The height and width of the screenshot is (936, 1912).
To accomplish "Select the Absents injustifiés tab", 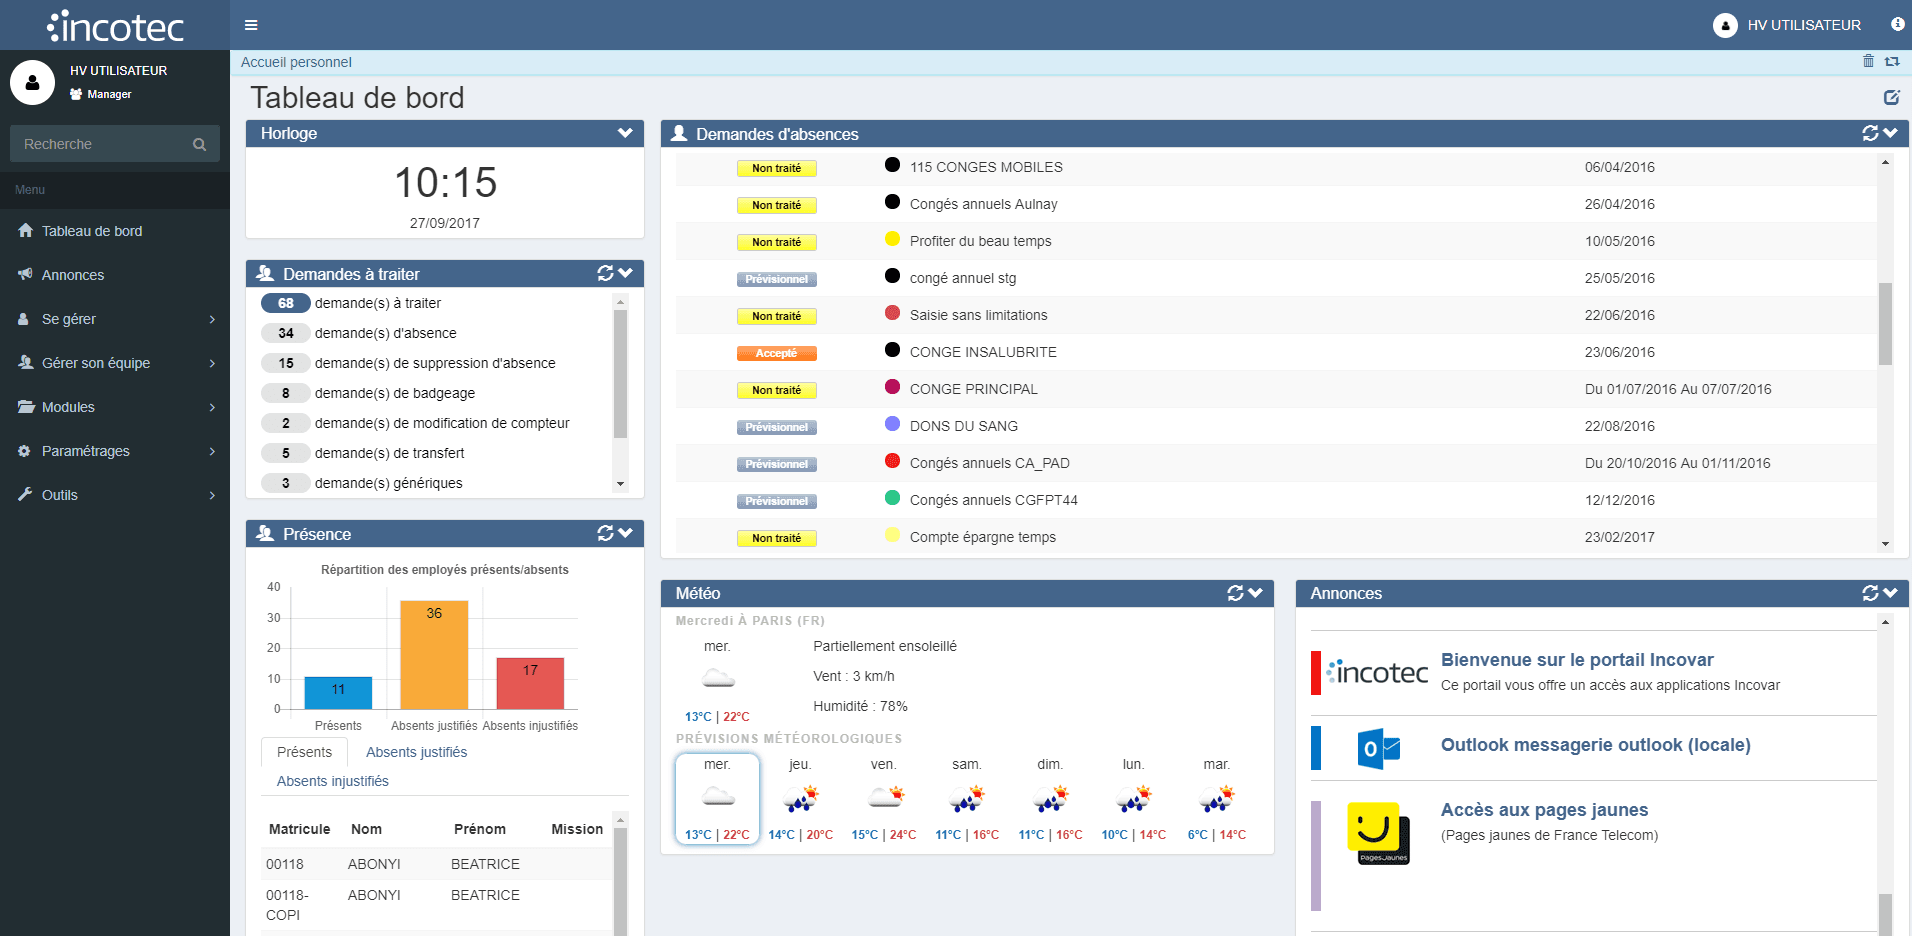I will coord(332,781).
